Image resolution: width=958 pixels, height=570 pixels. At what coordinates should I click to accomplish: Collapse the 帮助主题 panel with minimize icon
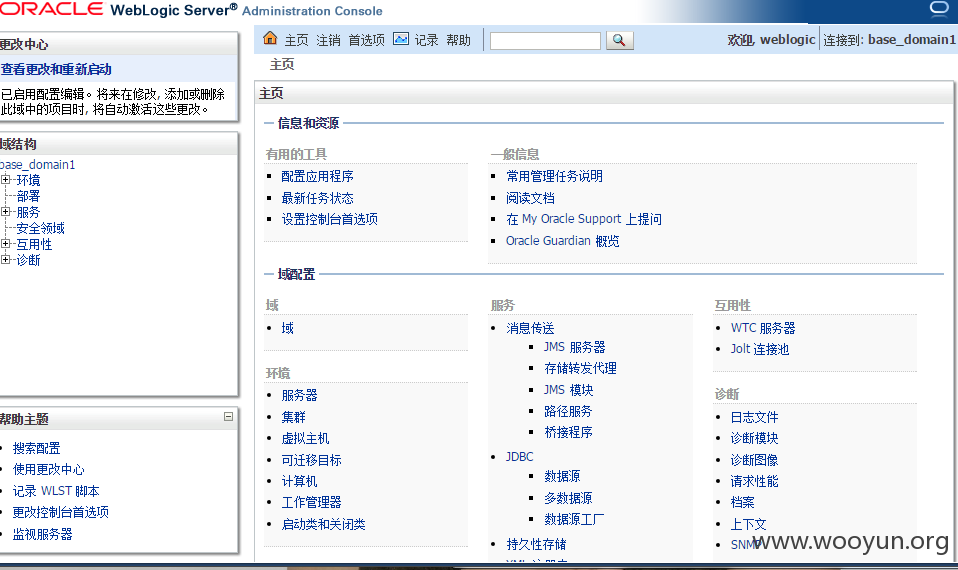[229, 417]
